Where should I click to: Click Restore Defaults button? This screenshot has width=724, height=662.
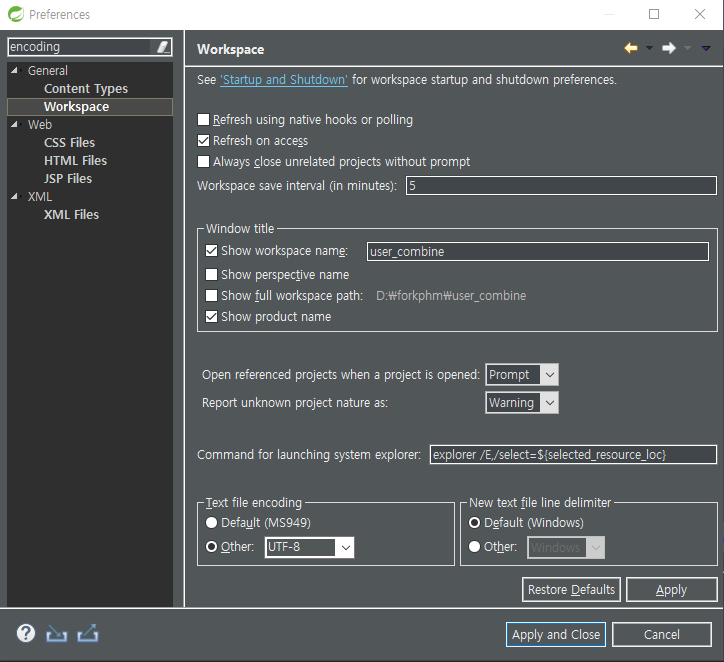click(571, 590)
